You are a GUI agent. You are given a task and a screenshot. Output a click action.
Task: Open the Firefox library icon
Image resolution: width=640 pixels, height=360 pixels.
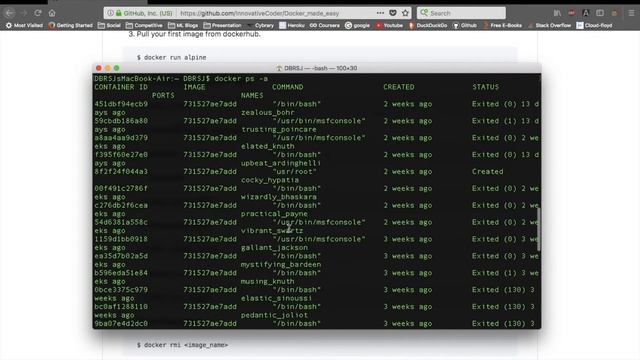pos(557,13)
